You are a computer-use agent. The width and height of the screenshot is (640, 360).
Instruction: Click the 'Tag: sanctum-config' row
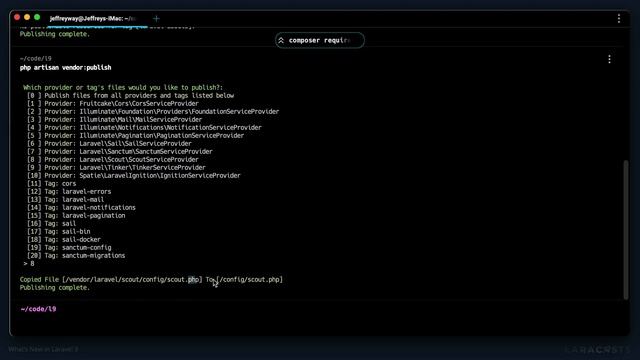69,248
